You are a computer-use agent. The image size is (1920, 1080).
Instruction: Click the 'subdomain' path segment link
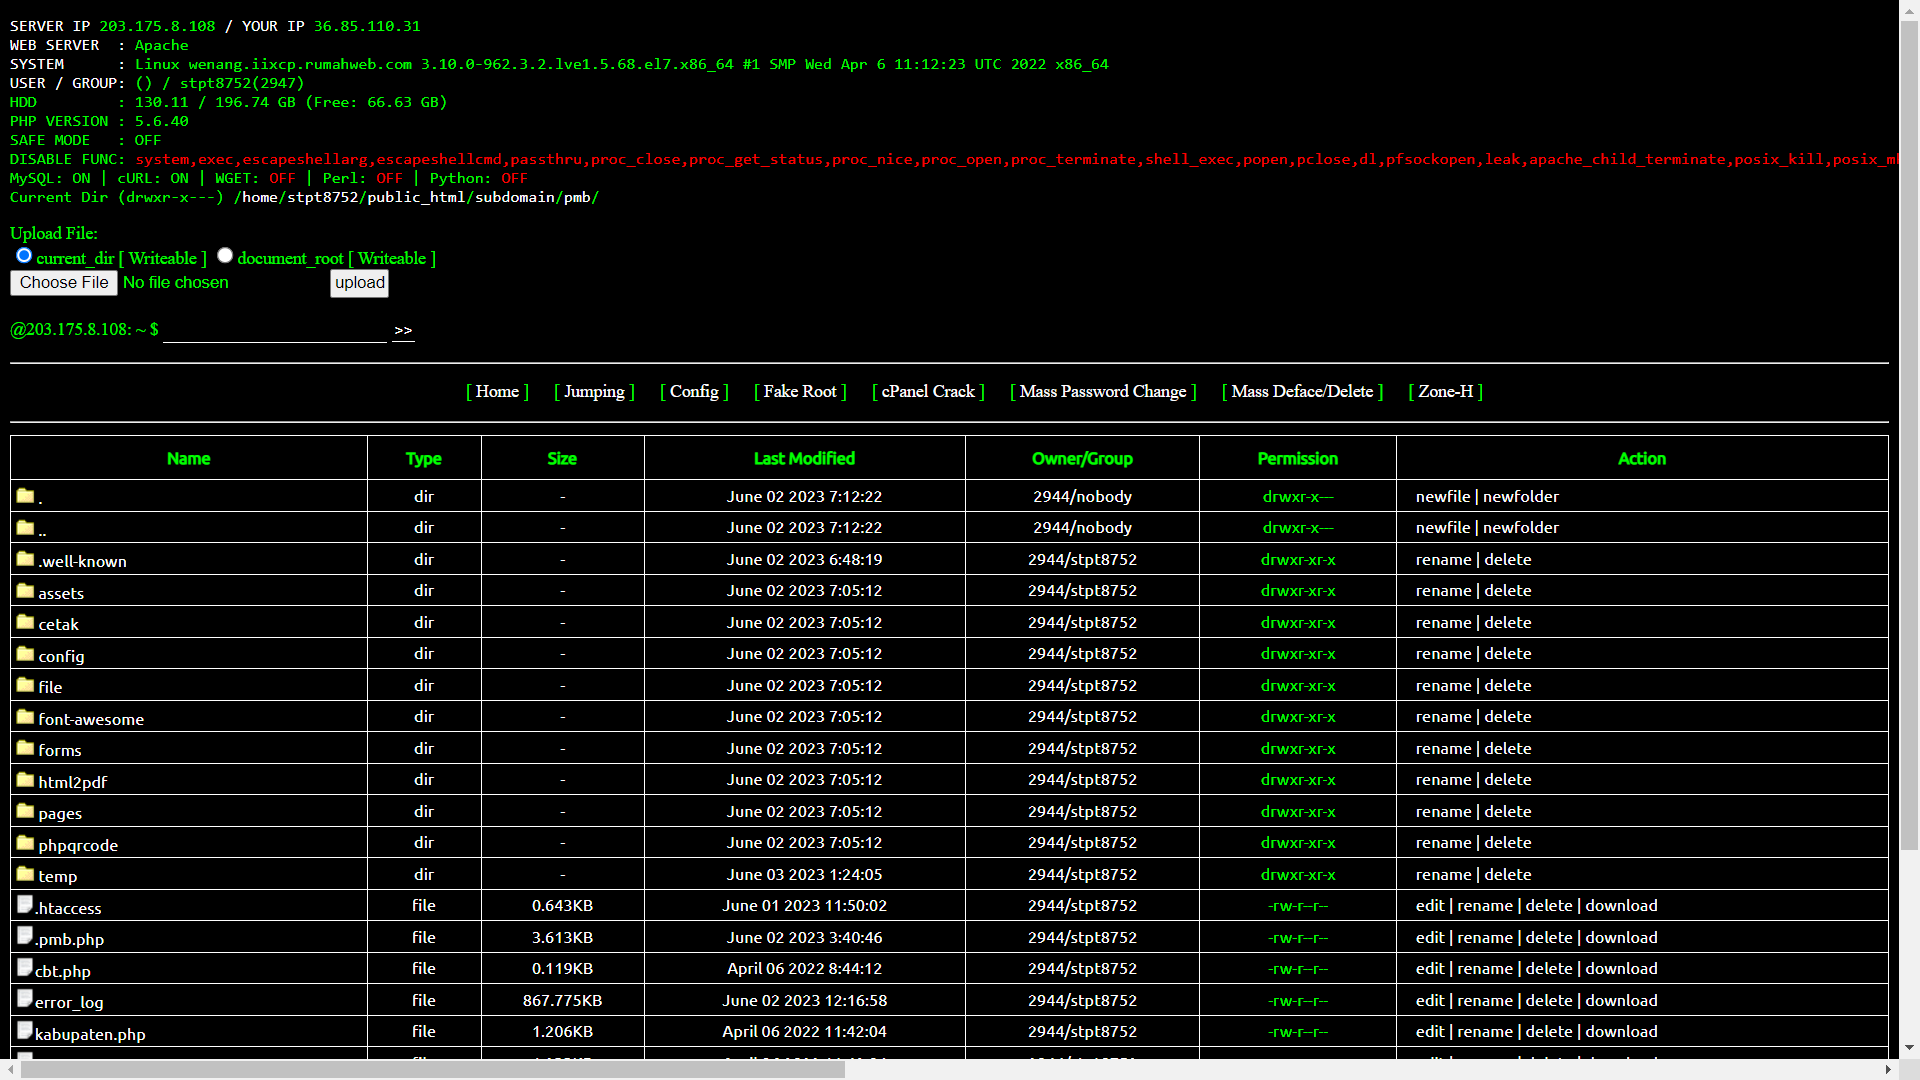[x=514, y=197]
